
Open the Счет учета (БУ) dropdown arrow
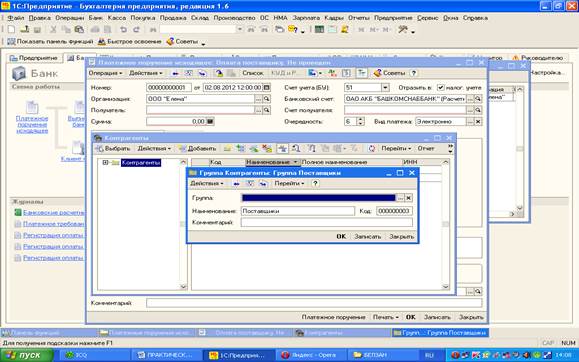(385, 88)
